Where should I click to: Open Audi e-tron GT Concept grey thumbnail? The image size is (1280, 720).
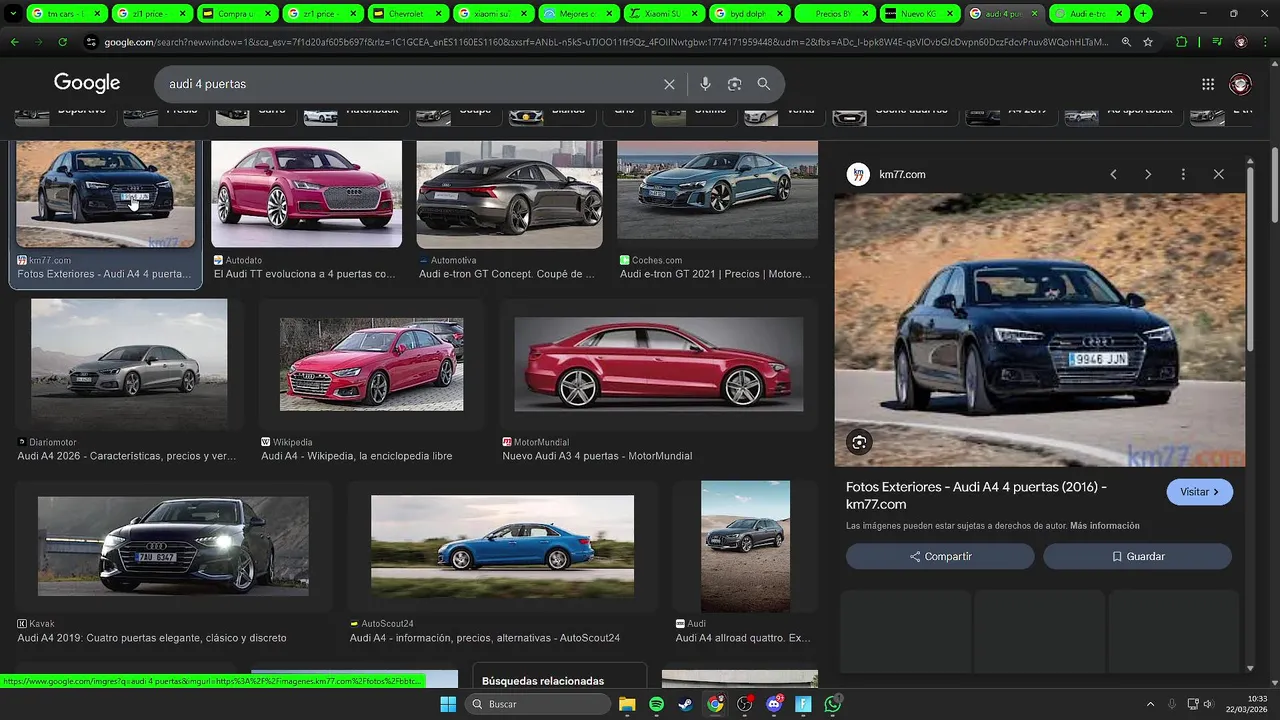509,194
